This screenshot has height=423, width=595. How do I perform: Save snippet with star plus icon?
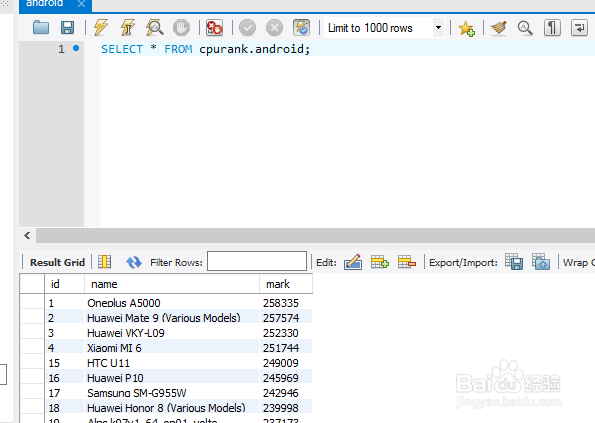pyautogui.click(x=466, y=28)
